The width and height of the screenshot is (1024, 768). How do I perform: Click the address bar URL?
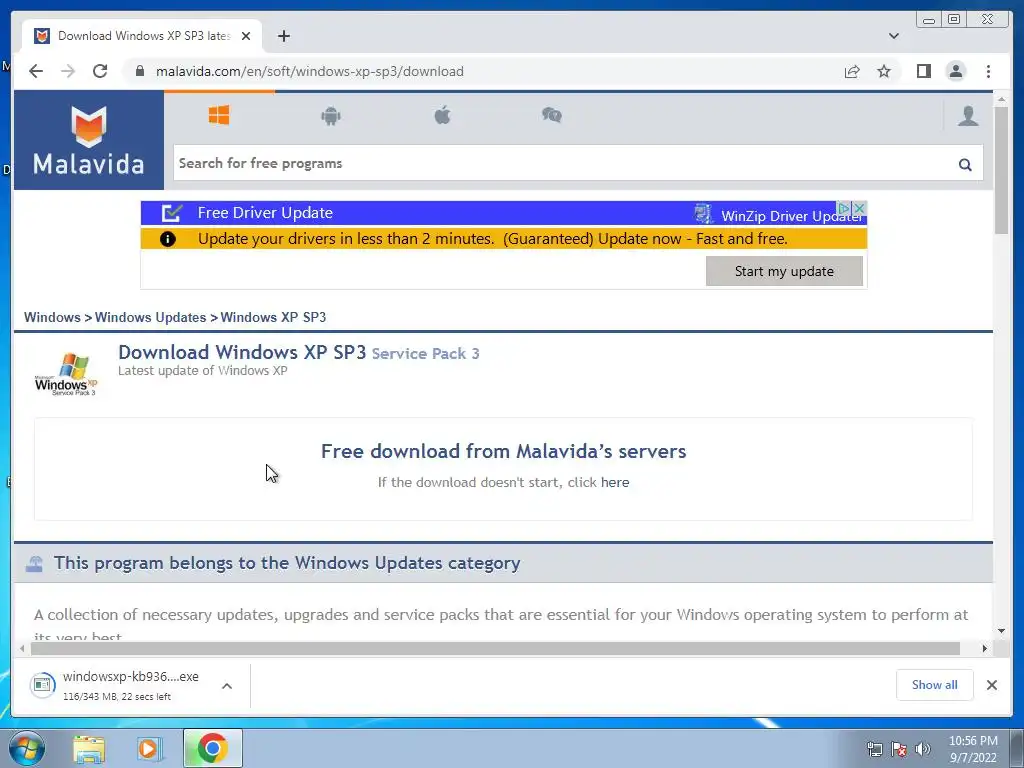[310, 71]
